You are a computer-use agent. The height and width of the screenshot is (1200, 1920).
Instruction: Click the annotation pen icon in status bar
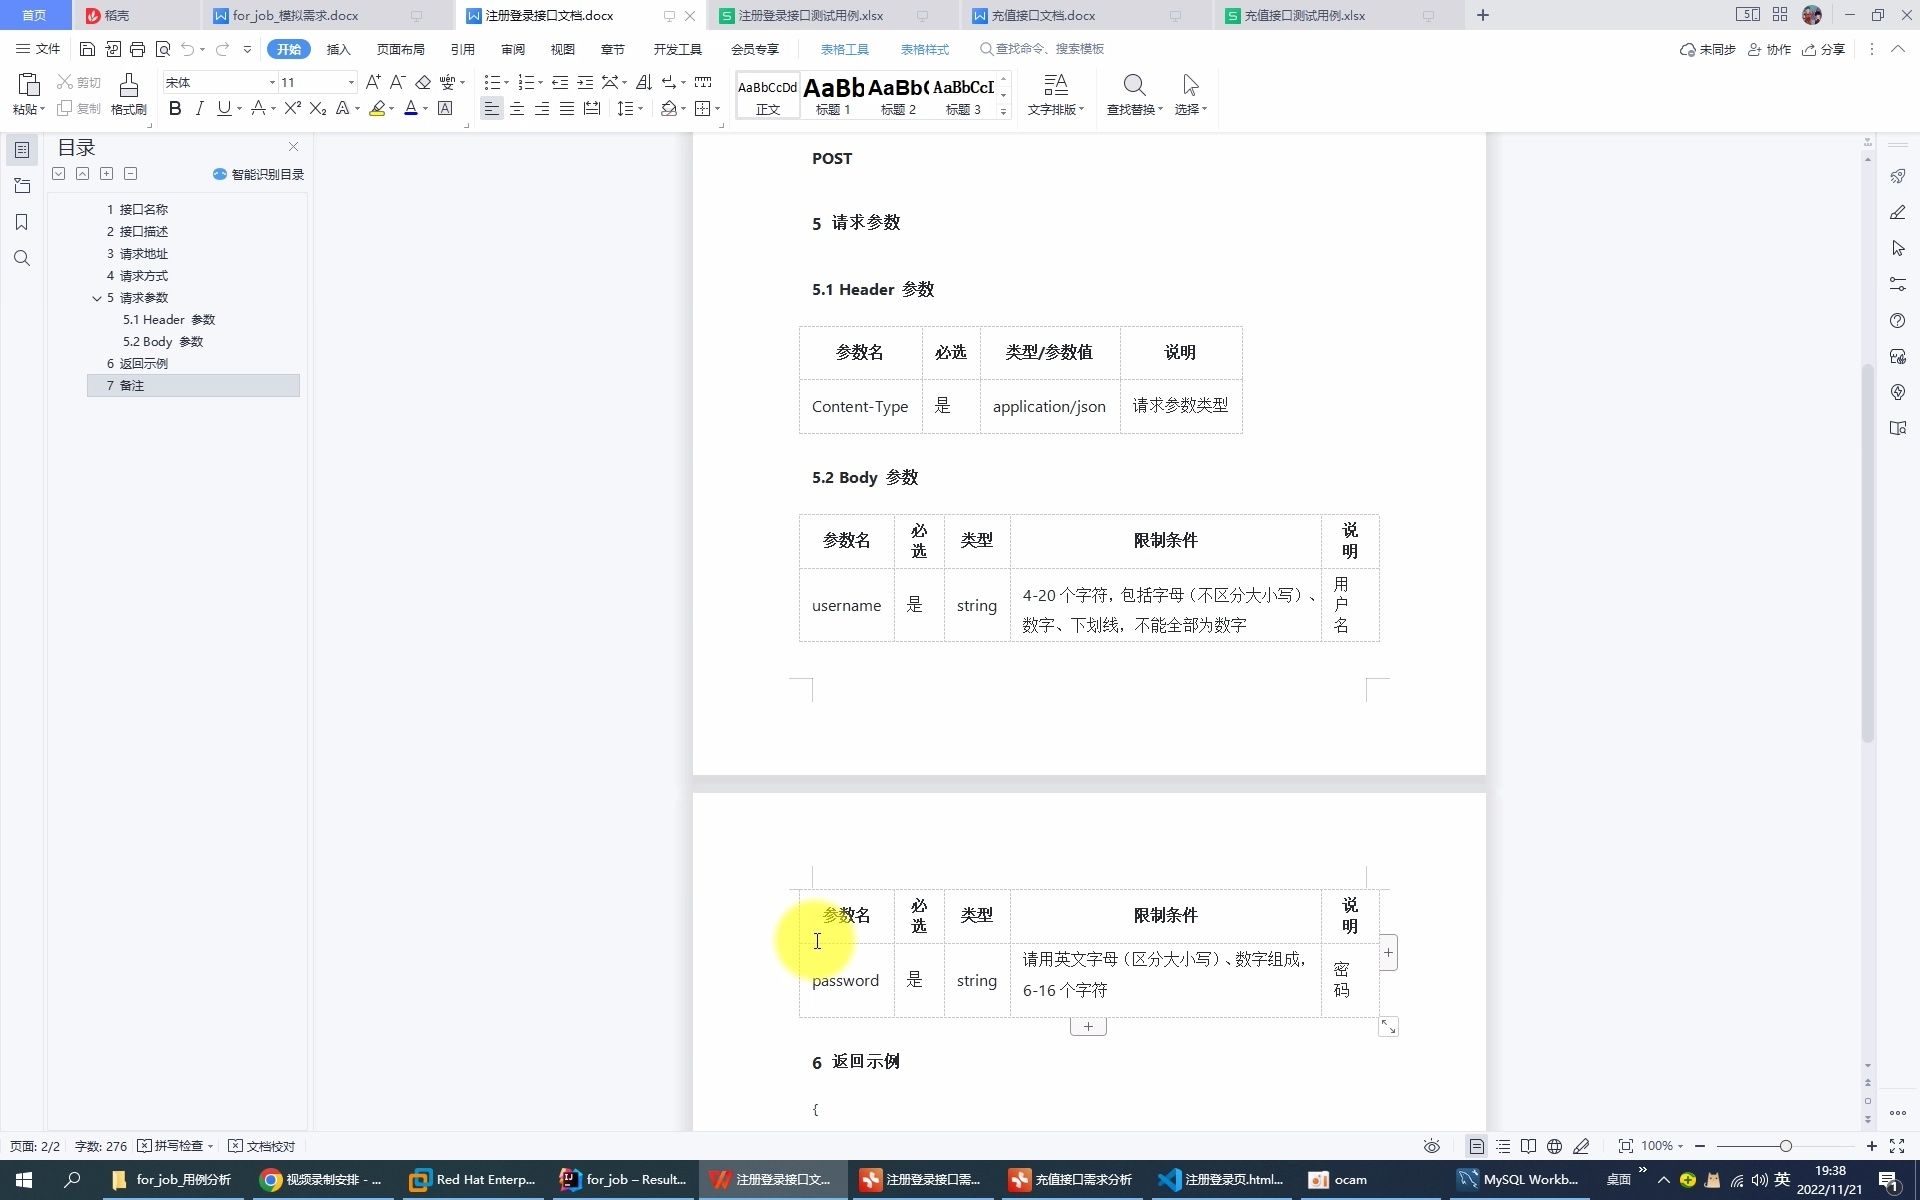(x=1581, y=1146)
